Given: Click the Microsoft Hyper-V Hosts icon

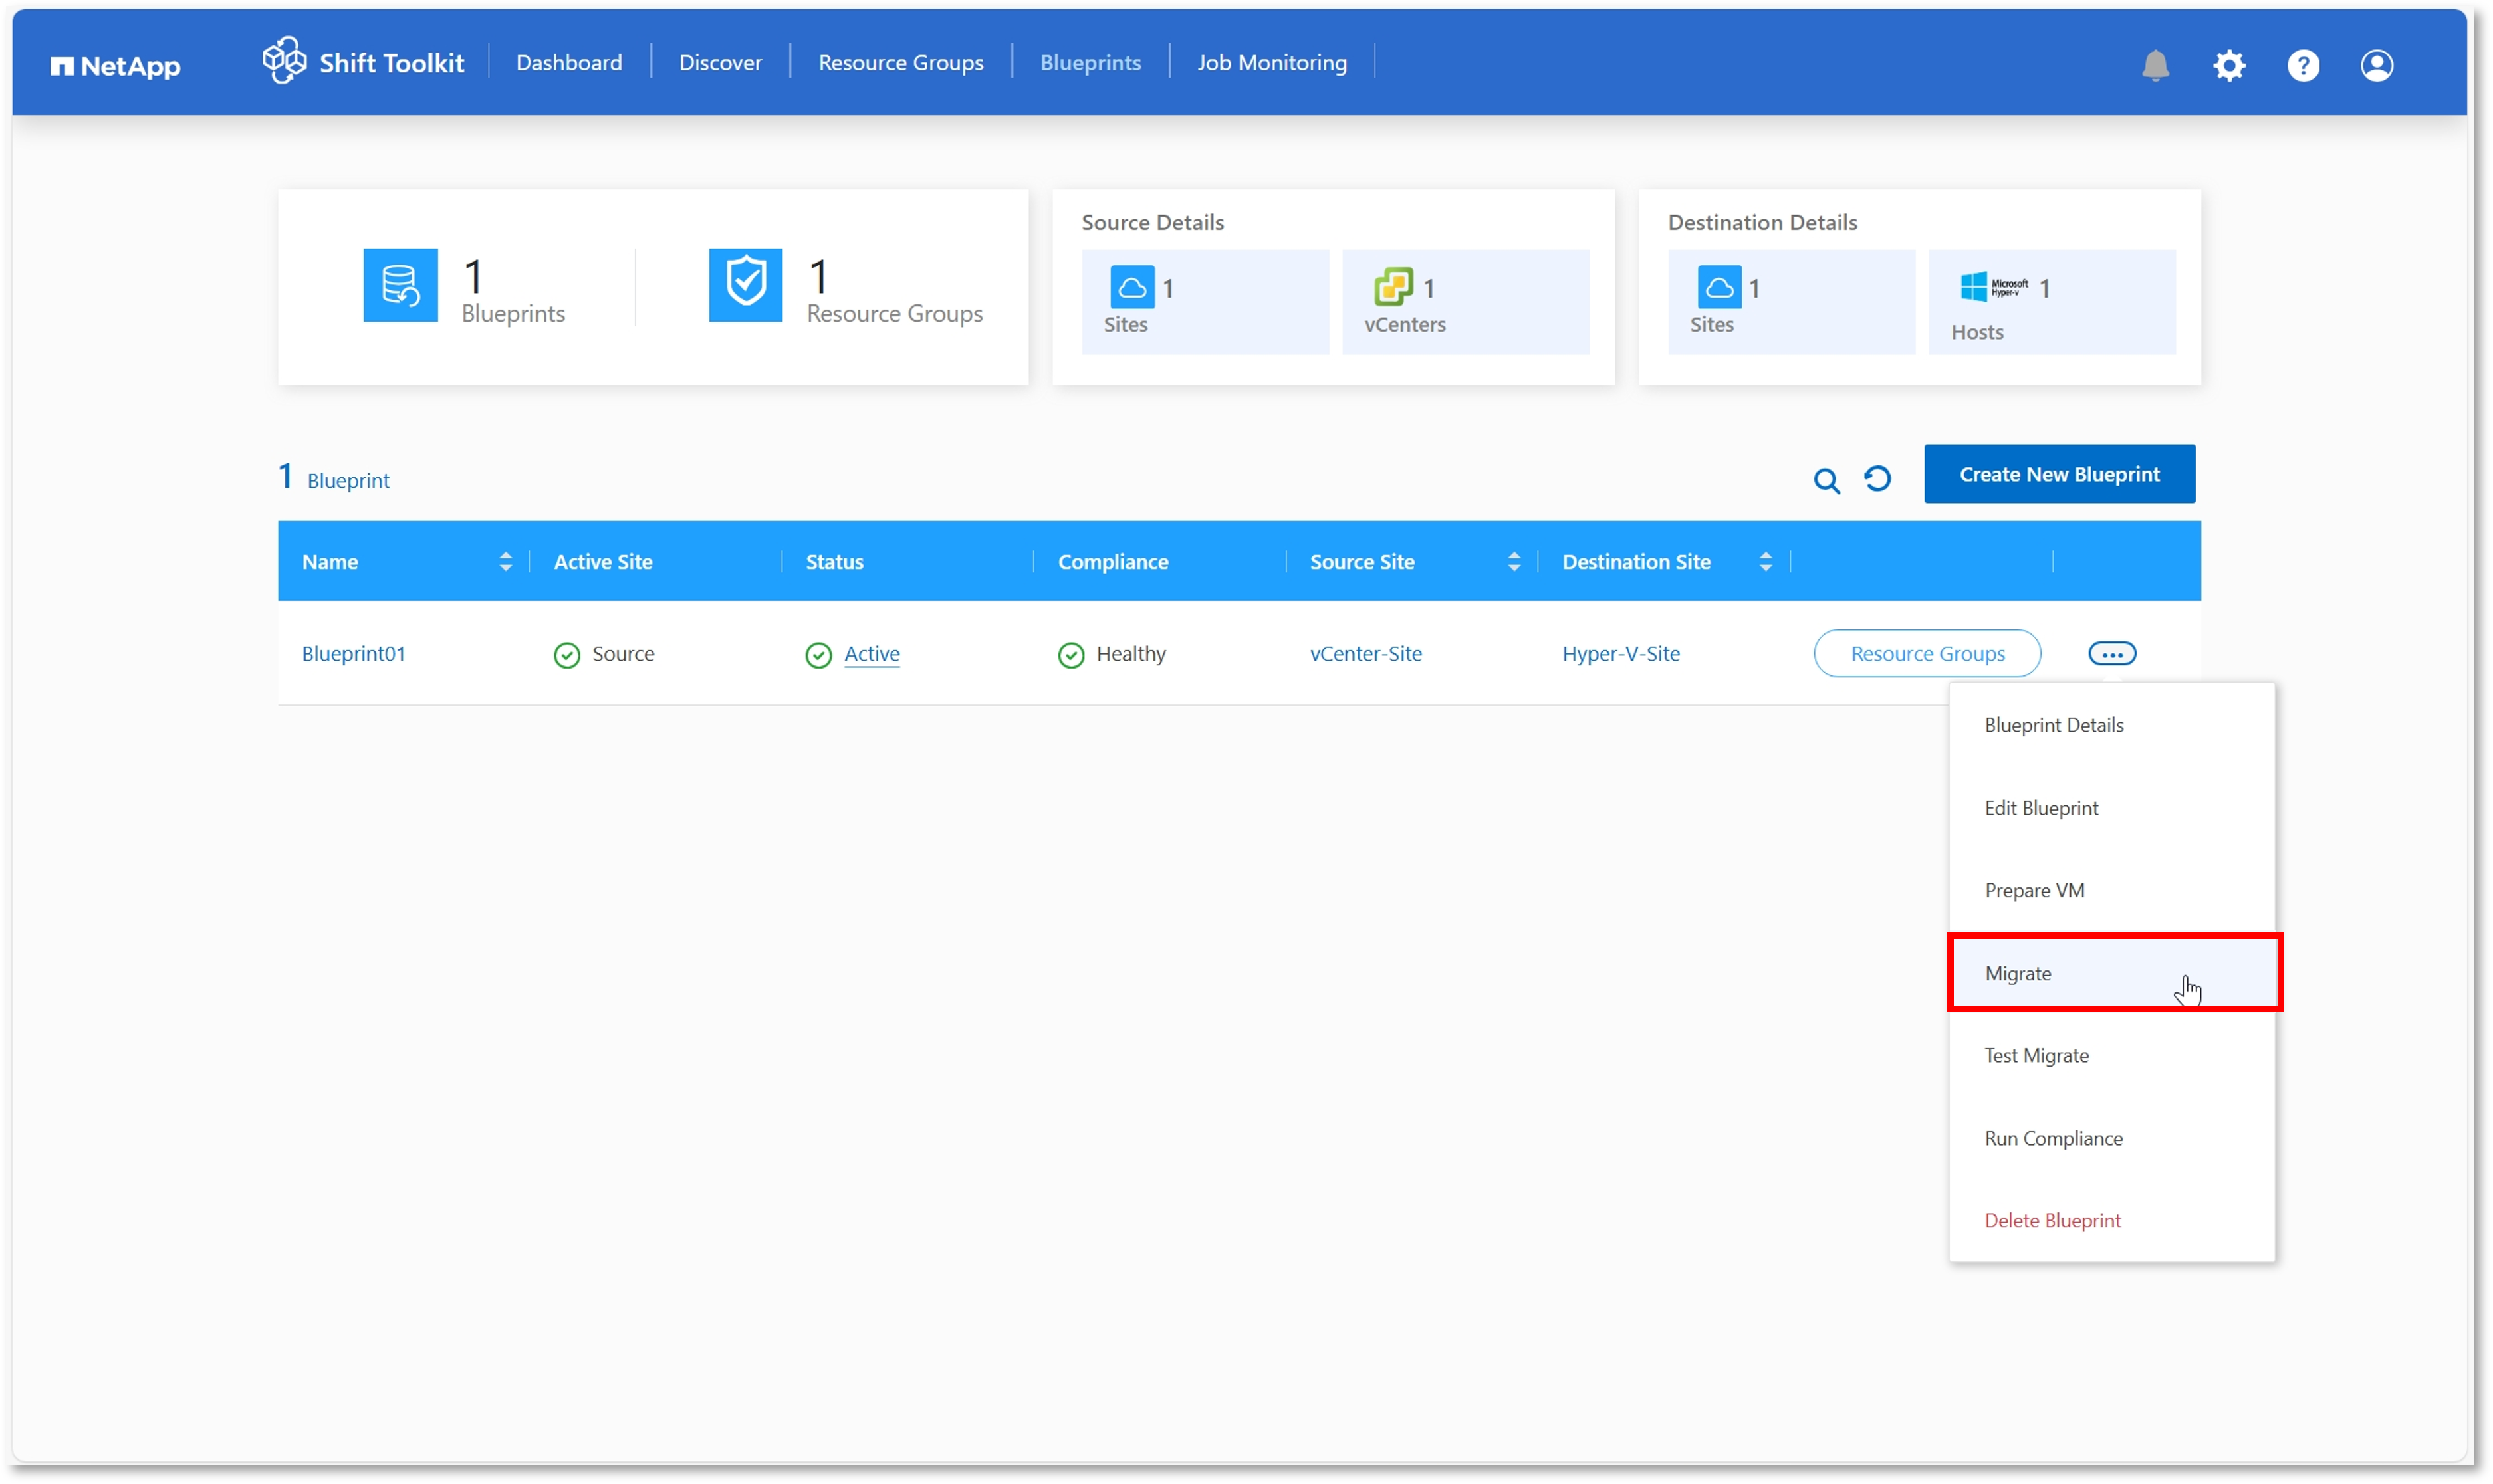Looking at the screenshot, I should pyautogui.click(x=1993, y=287).
